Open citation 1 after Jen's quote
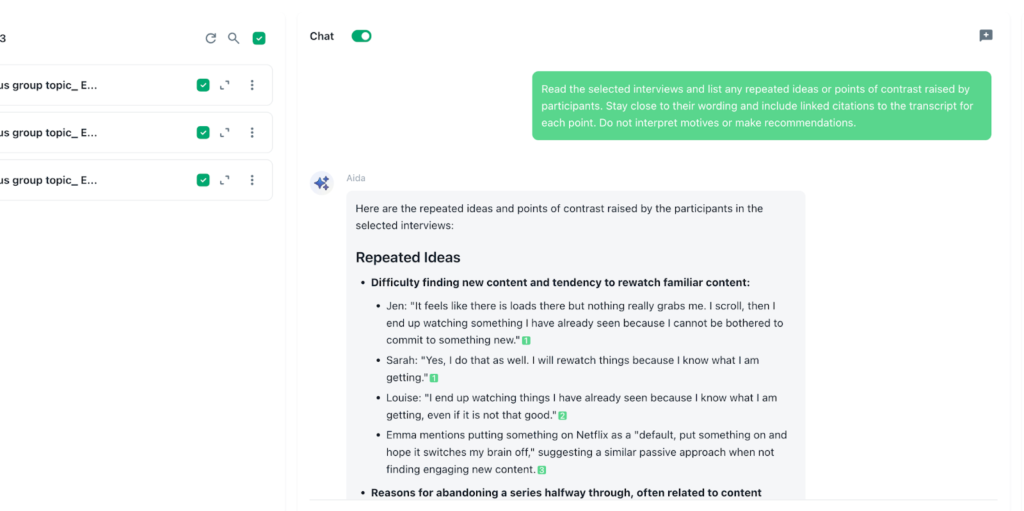This screenshot has height=511, width=1024. point(526,341)
